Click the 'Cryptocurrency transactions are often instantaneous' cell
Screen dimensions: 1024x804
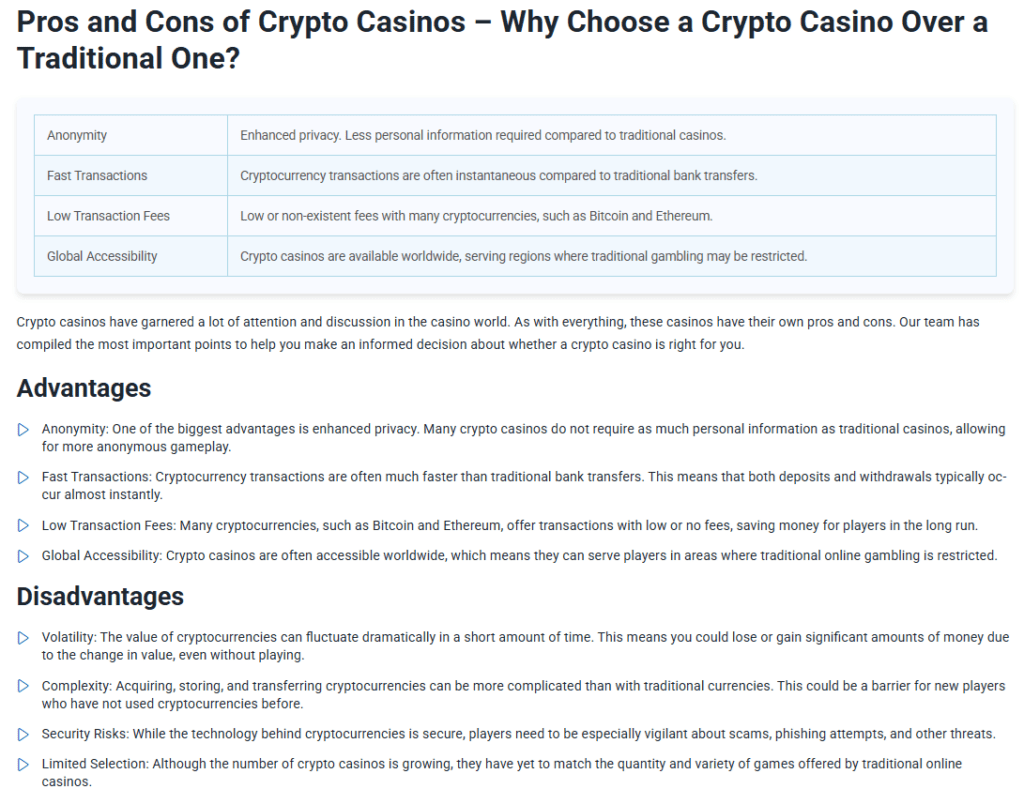click(499, 176)
